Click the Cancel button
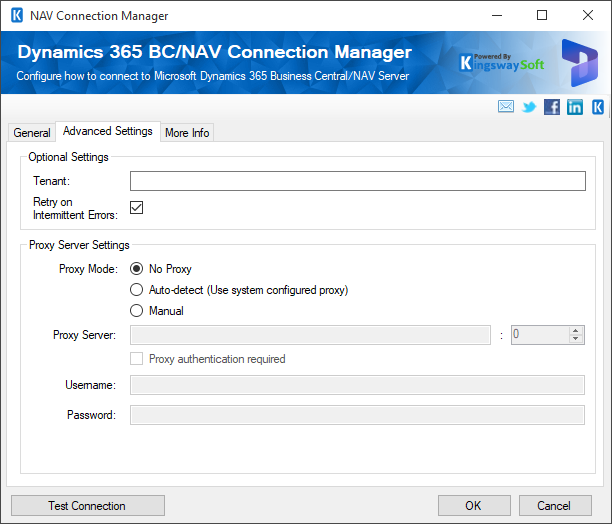The image size is (612, 524). [555, 506]
